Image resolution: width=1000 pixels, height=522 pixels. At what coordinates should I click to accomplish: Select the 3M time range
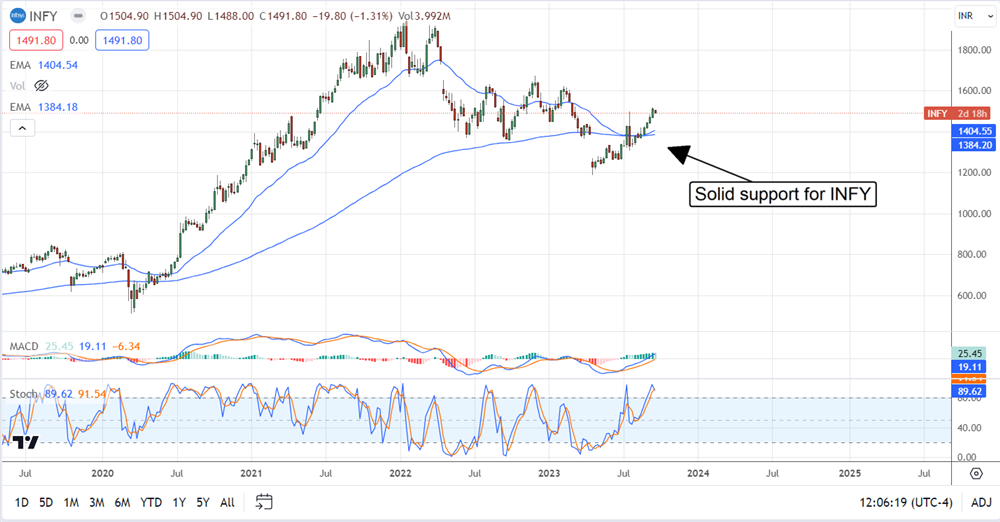coord(96,503)
